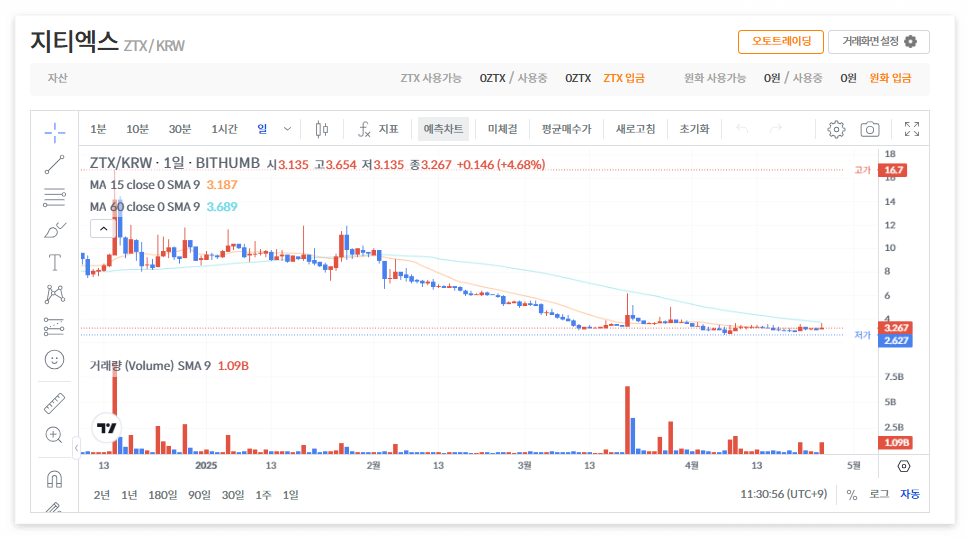970x539 pixels.
Task: Select the crosshair cursor tool
Action: 54,132
